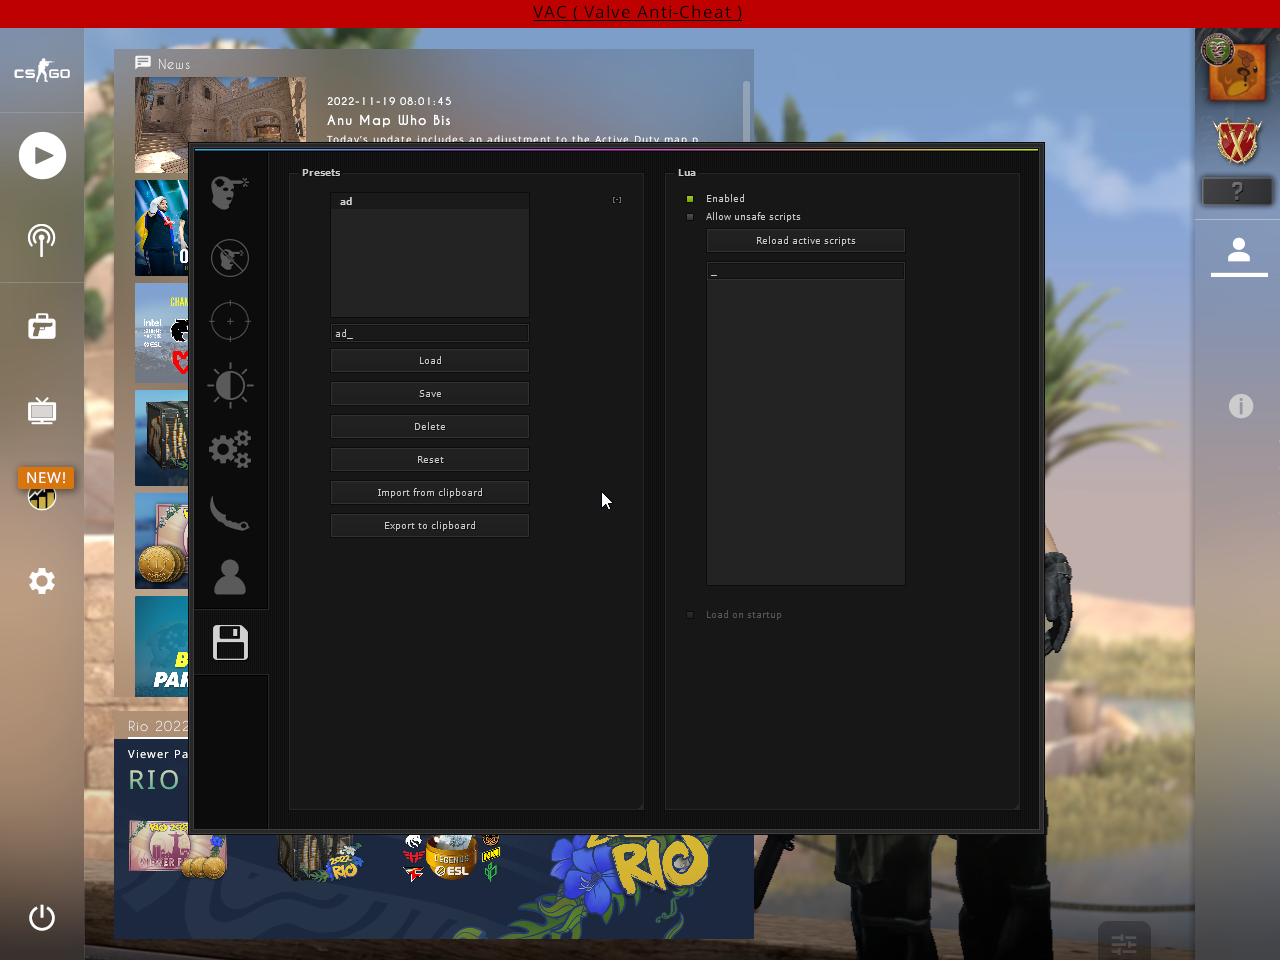The width and height of the screenshot is (1280, 960).
Task: Open the Anubis map news thumbnail
Action: pyautogui.click(x=221, y=124)
